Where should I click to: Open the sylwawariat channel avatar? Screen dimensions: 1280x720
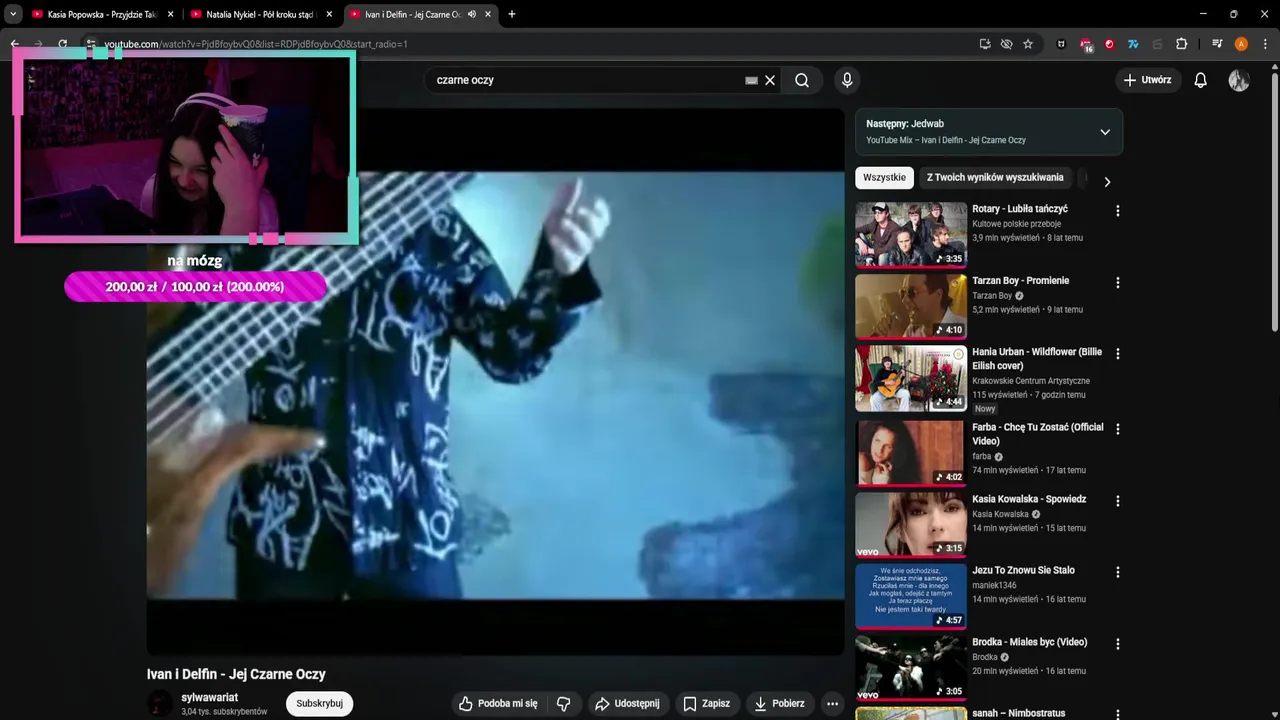point(160,704)
